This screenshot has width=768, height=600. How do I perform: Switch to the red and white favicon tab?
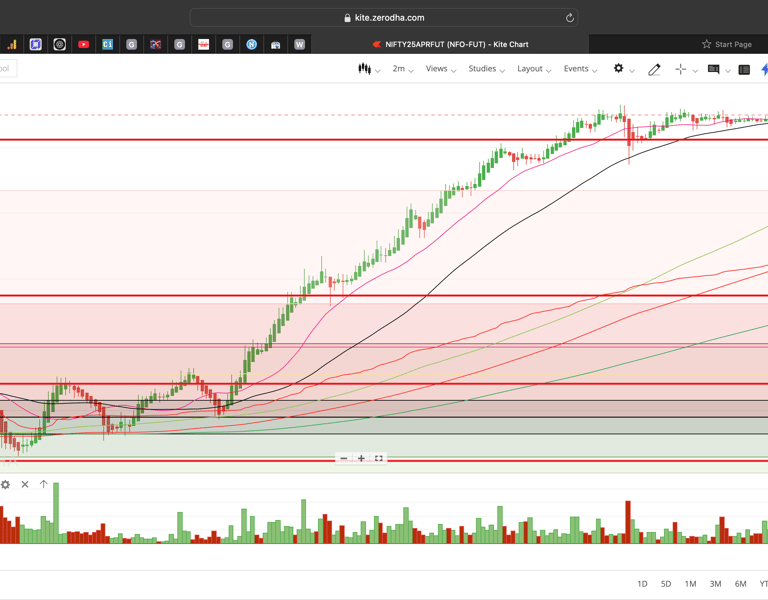point(203,45)
